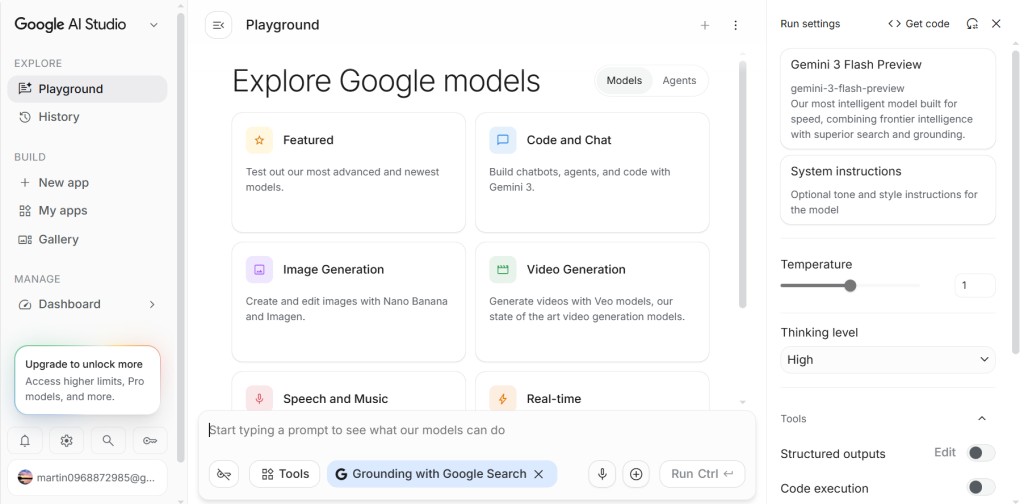Remove Grounding with Google Search chip
The width and height of the screenshot is (1024, 504).
tap(539, 474)
